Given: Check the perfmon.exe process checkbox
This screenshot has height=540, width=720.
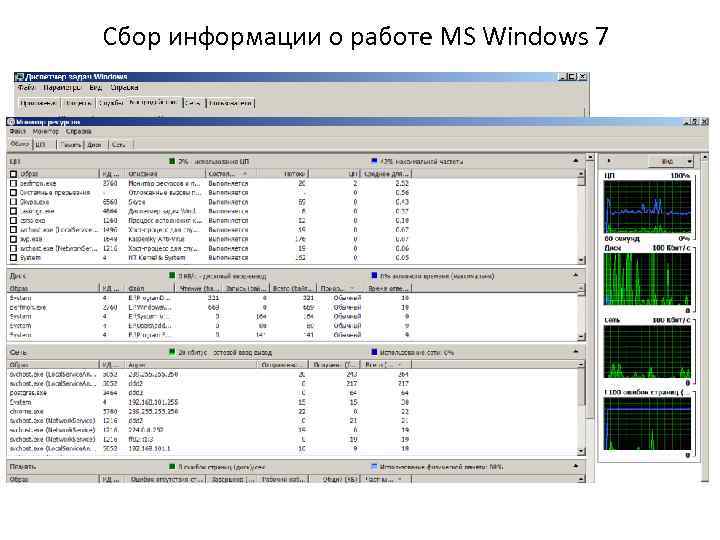Looking at the screenshot, I should coord(13,183).
